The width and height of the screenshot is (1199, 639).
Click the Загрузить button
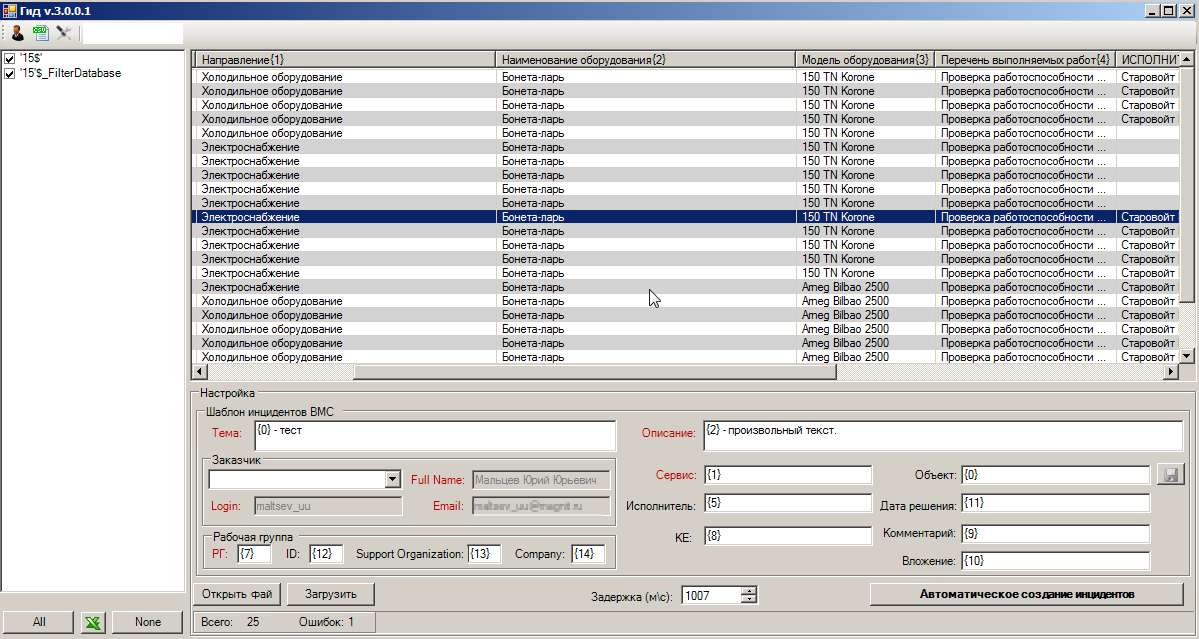click(x=331, y=594)
